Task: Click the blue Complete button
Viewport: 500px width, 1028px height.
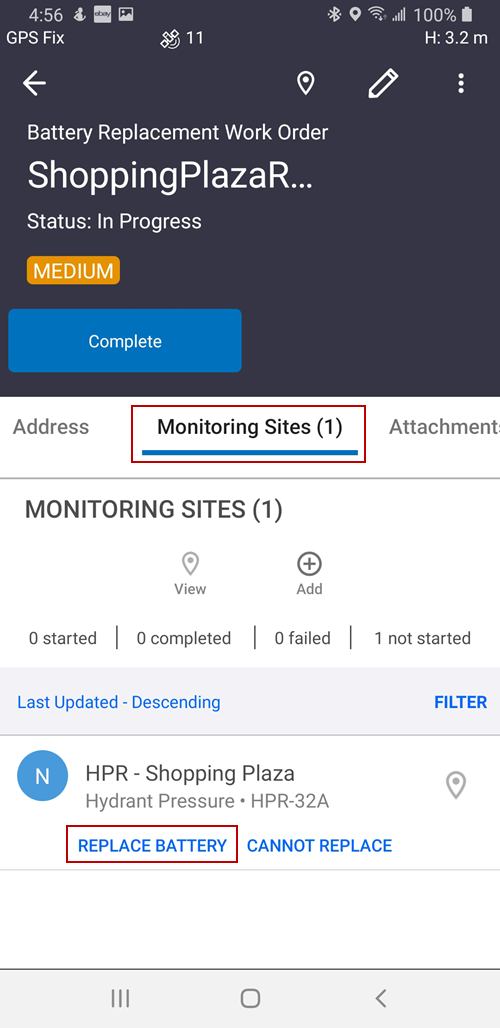Action: [125, 341]
